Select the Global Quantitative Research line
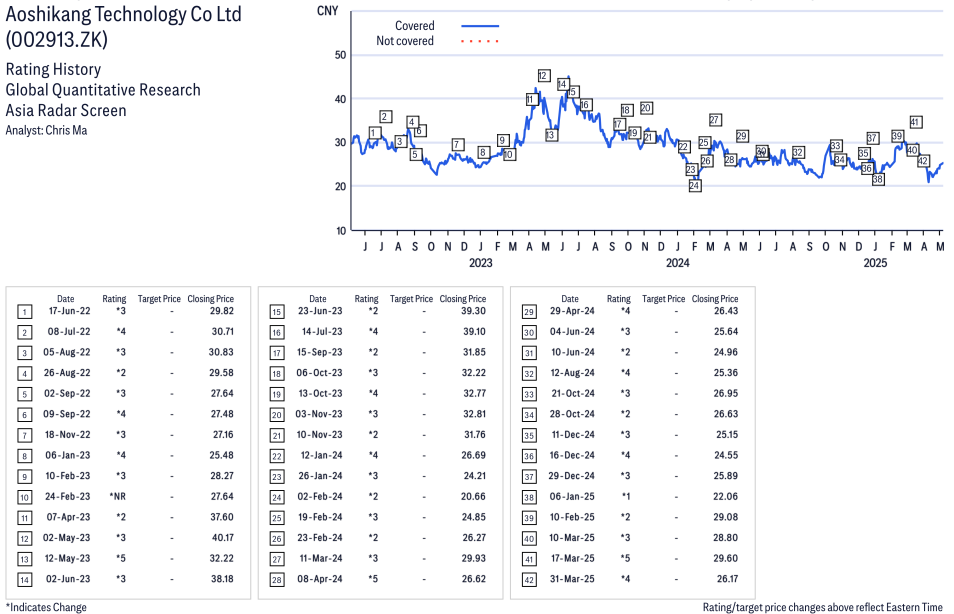This screenshot has width=954, height=614. (x=103, y=89)
